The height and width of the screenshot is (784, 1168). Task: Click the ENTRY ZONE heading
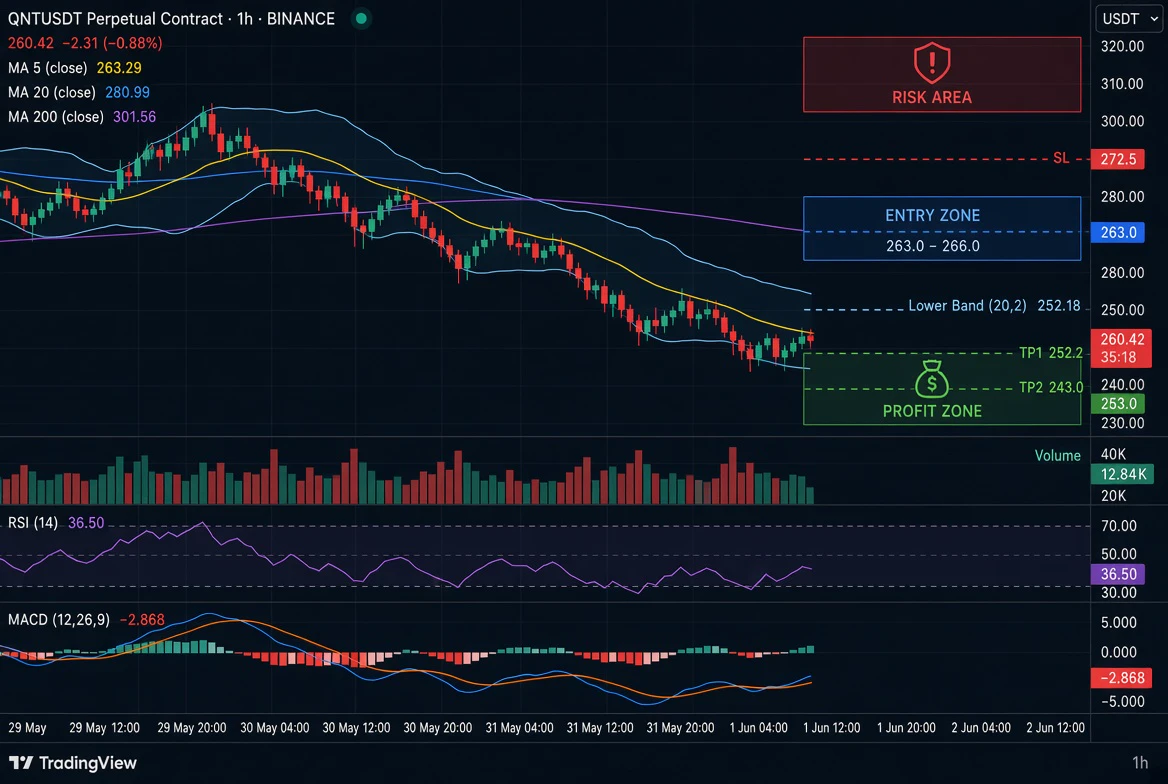pyautogui.click(x=933, y=215)
